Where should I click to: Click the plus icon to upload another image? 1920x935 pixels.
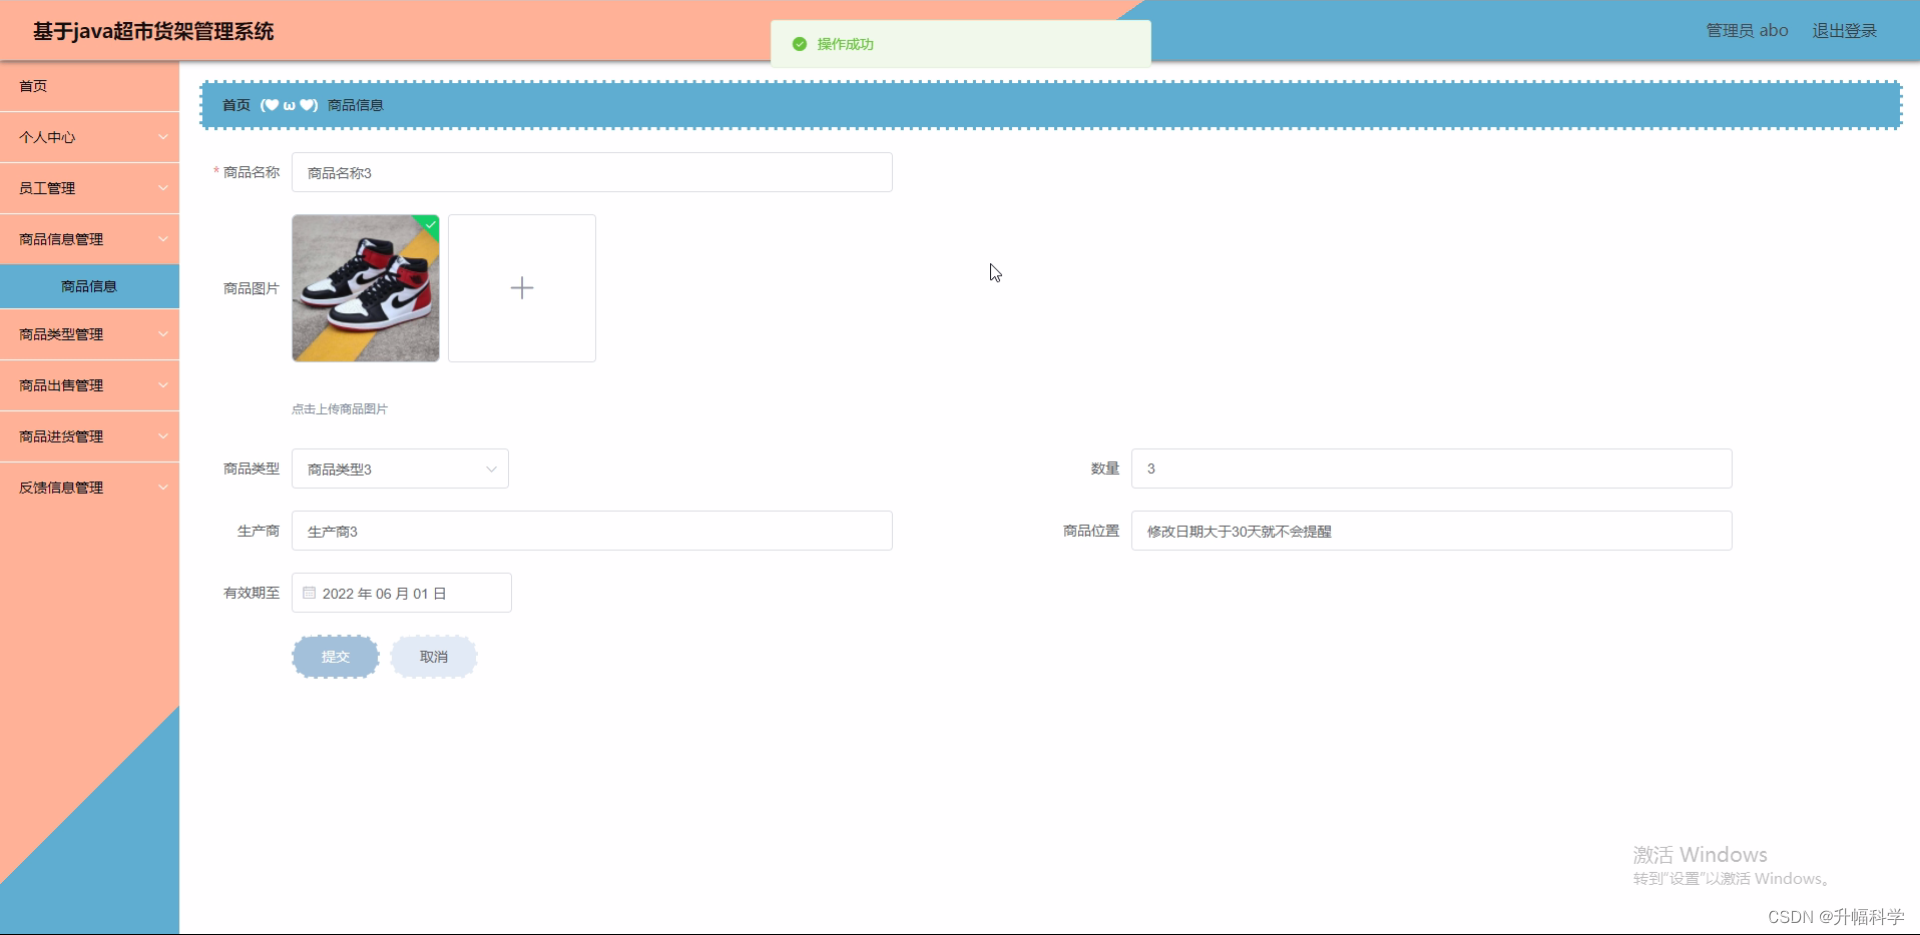pos(521,288)
